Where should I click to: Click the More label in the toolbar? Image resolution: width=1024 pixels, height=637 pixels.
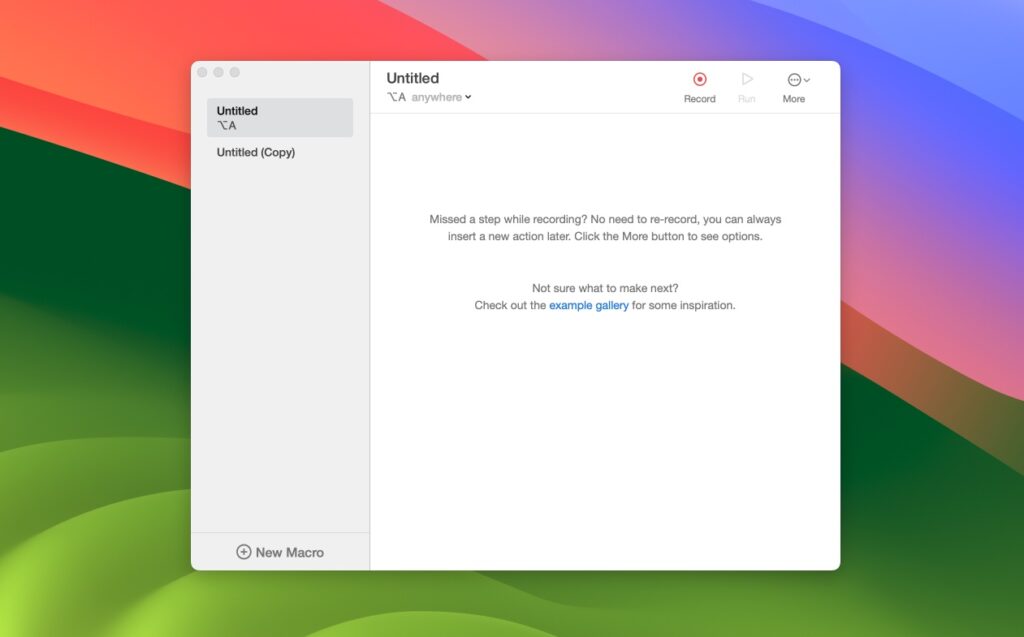[793, 98]
